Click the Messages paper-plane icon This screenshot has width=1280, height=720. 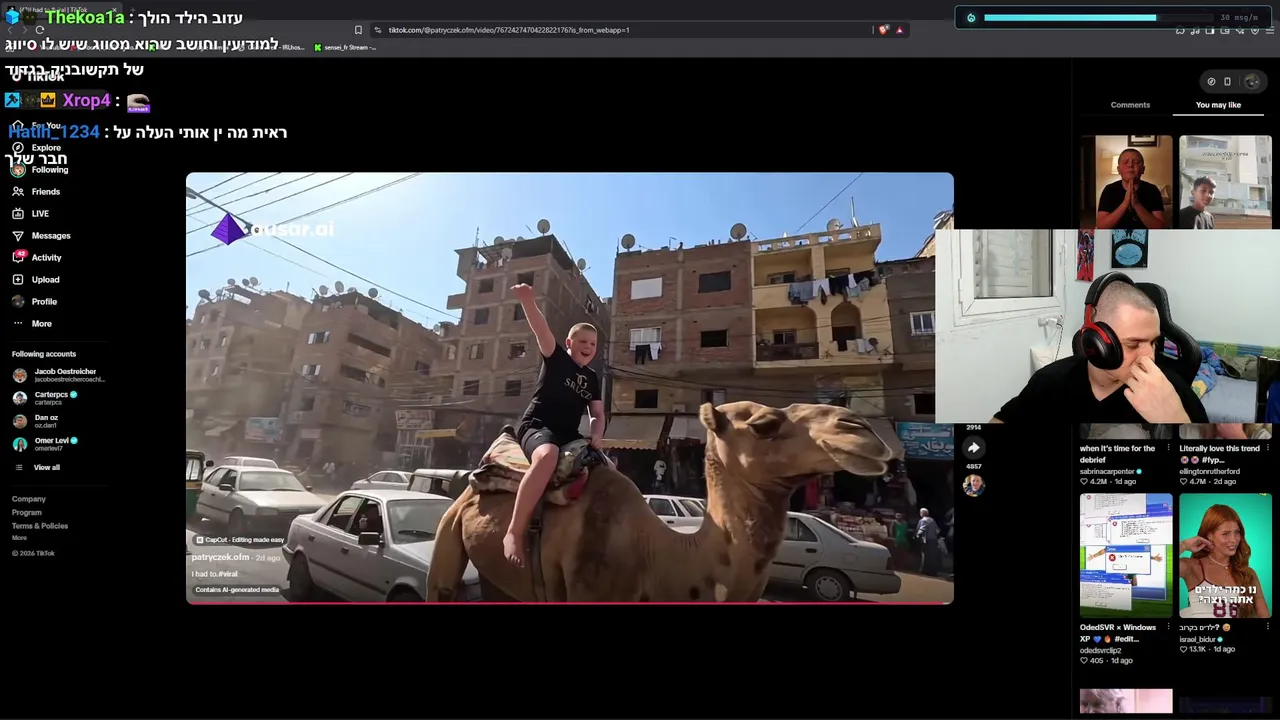tap(18, 236)
